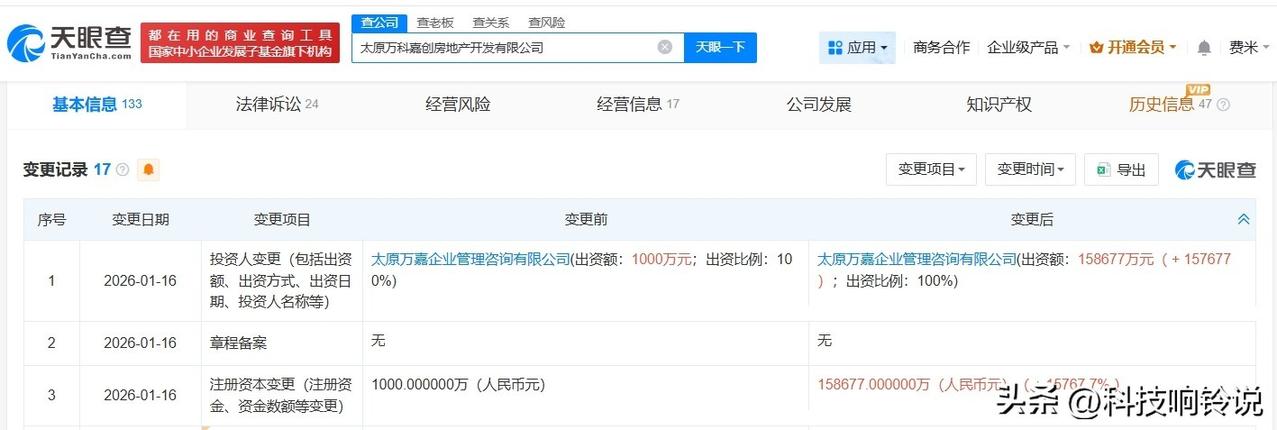Image resolution: width=1277 pixels, height=430 pixels.
Task: Click the 天眼一下 search button
Action: (x=720, y=47)
